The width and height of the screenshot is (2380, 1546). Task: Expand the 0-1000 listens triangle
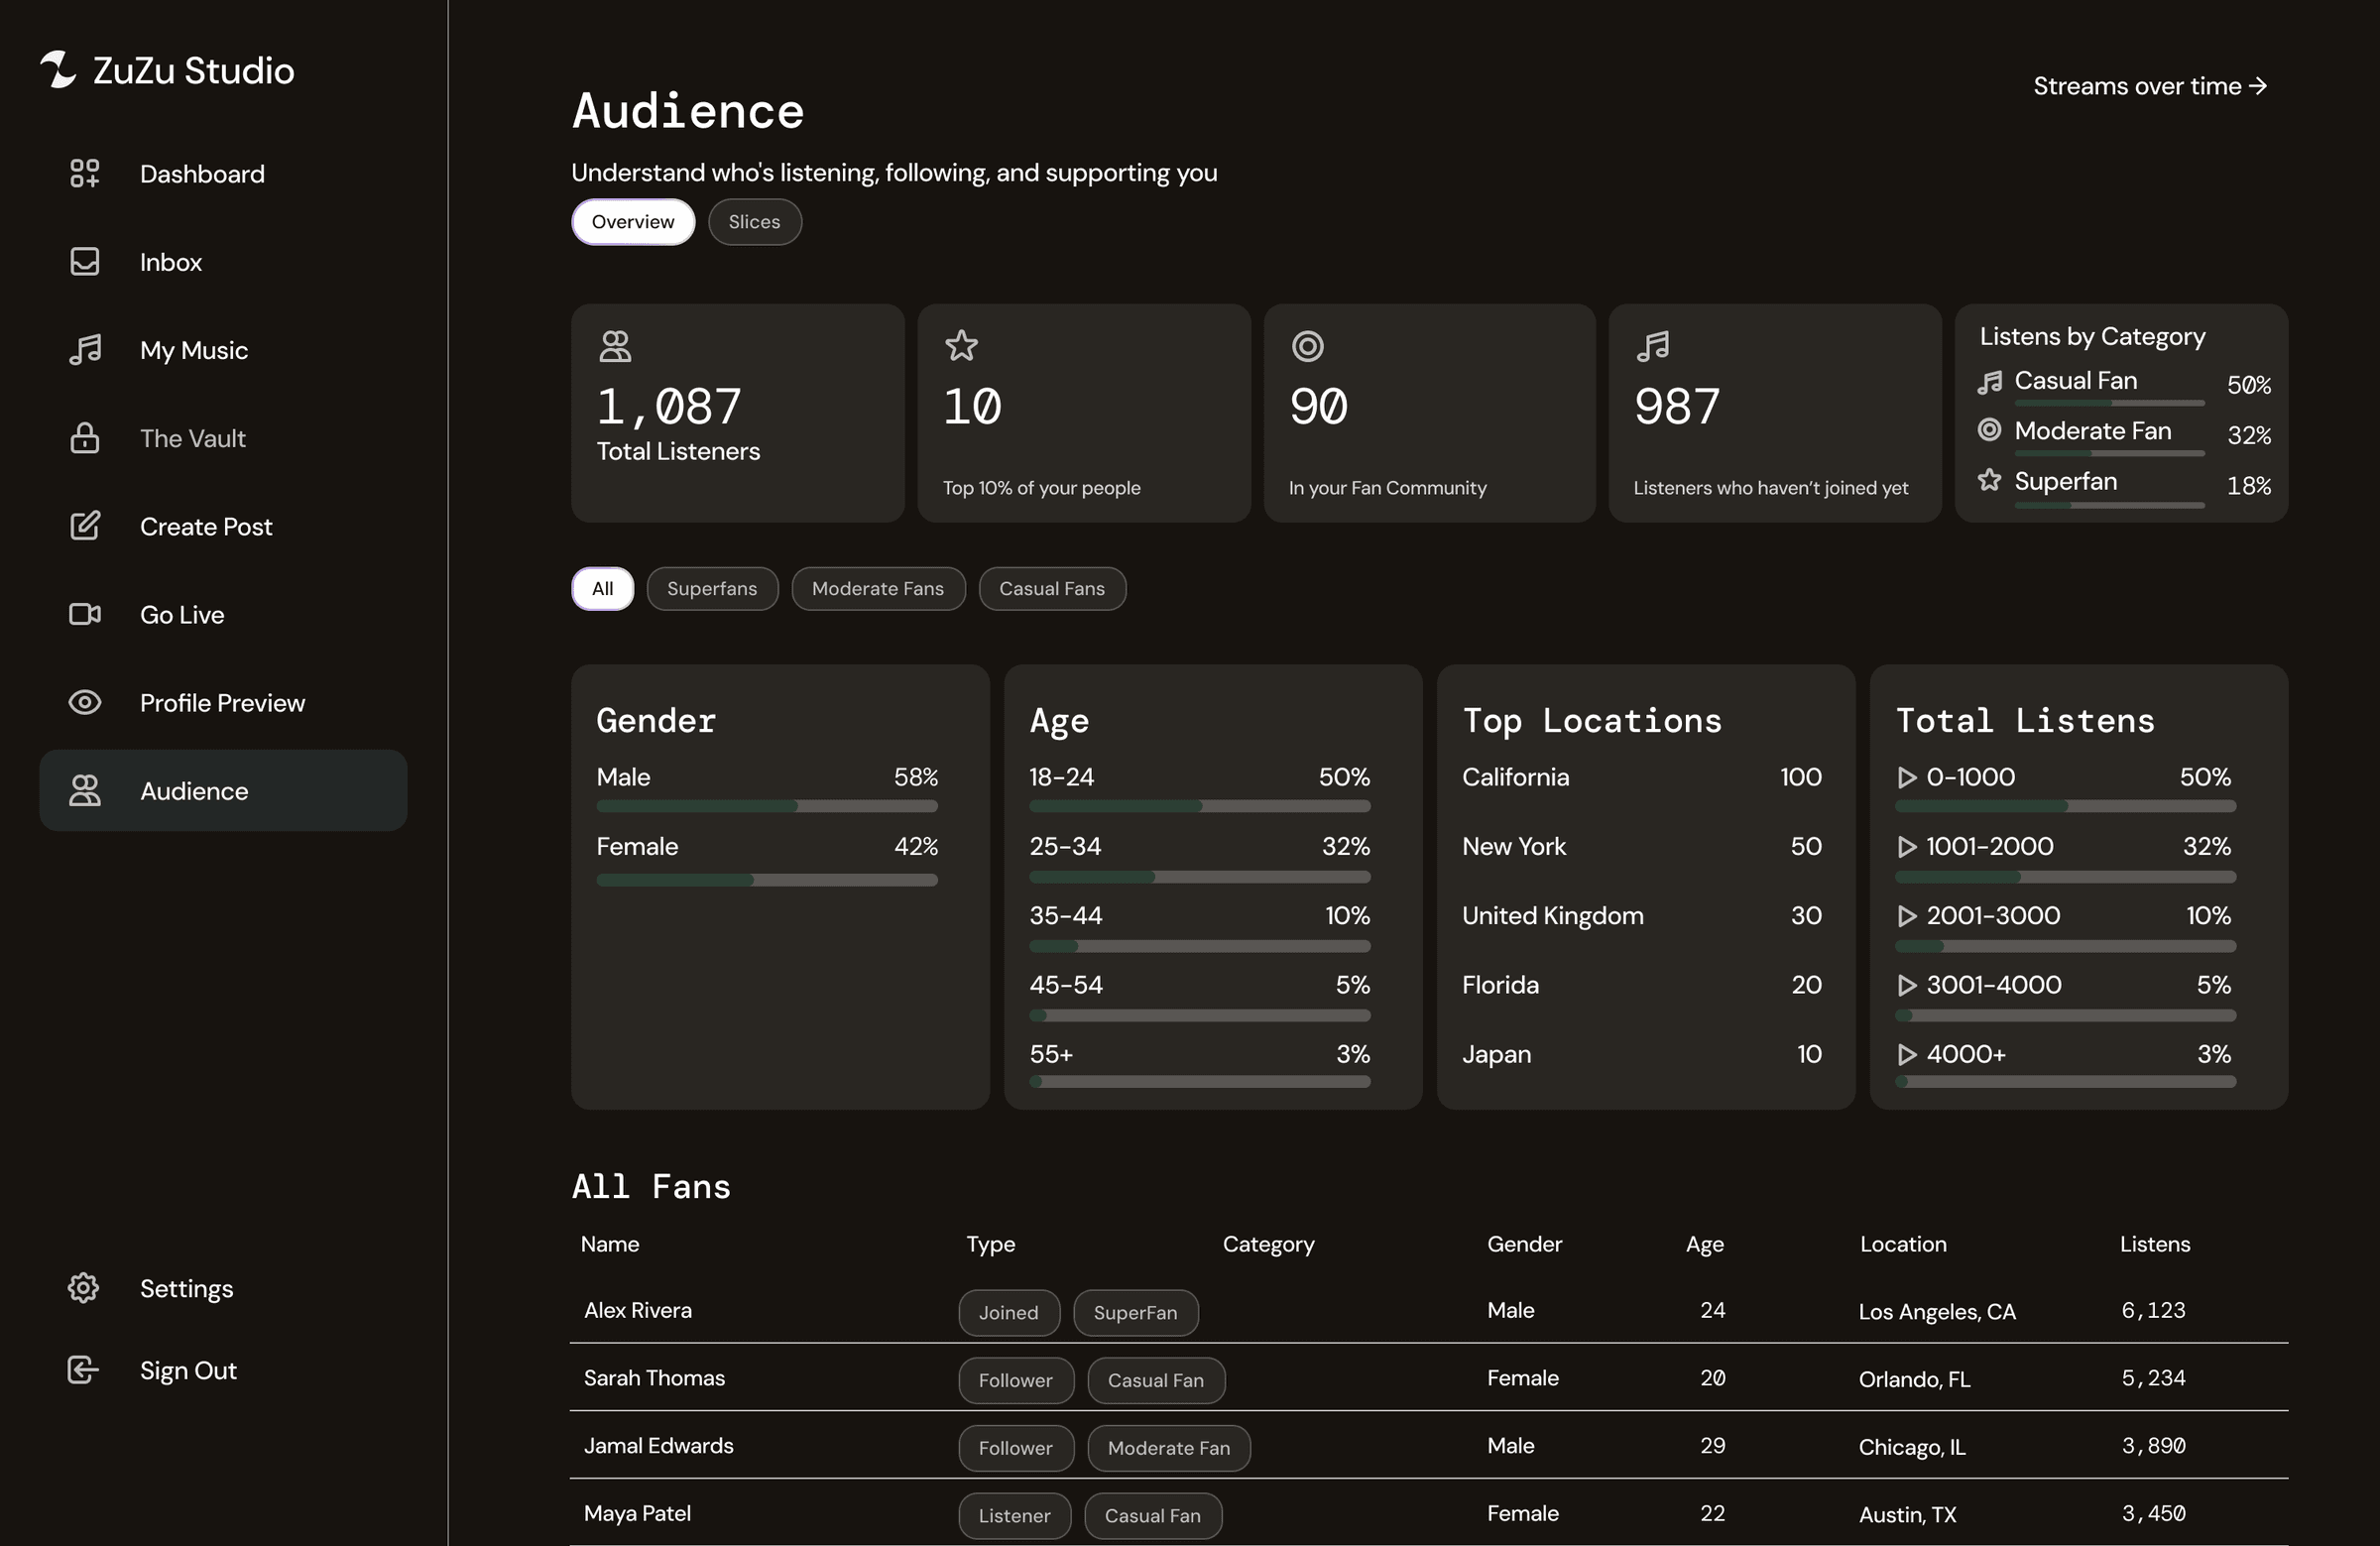click(x=1907, y=777)
